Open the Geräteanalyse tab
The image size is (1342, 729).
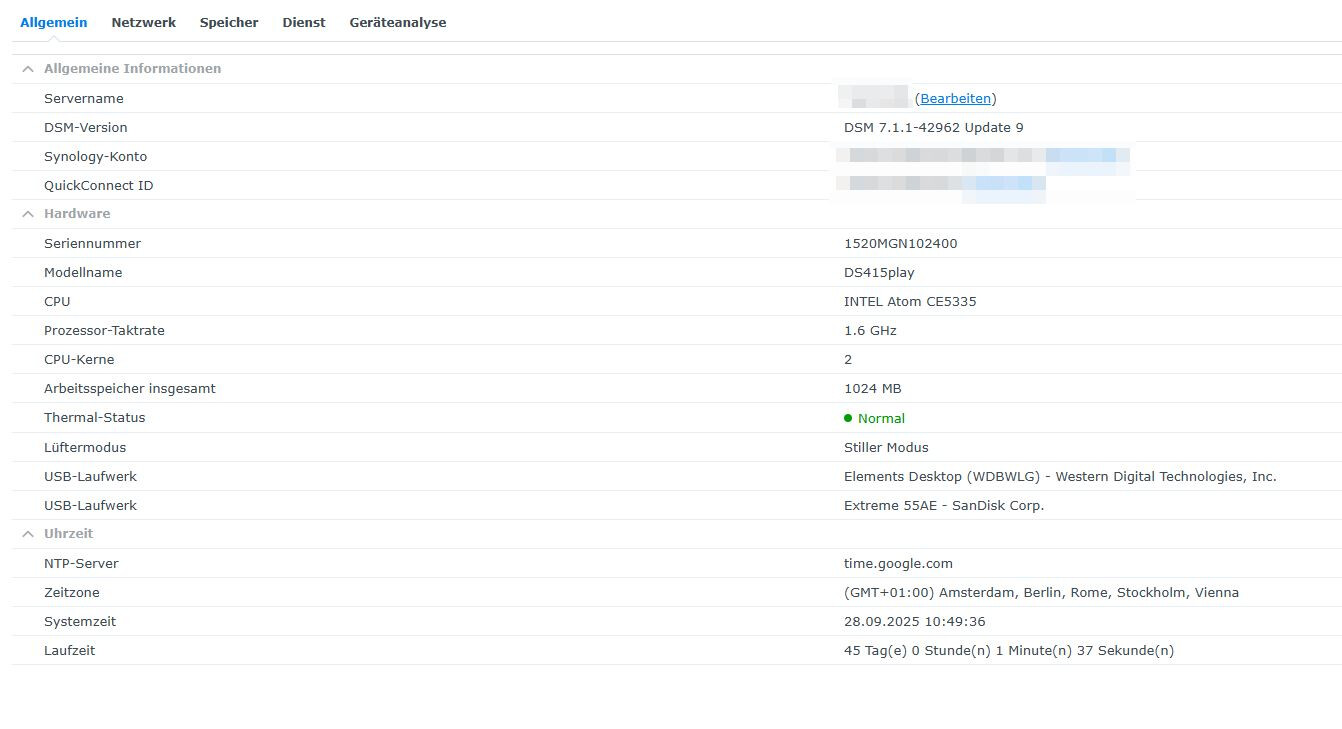(397, 22)
